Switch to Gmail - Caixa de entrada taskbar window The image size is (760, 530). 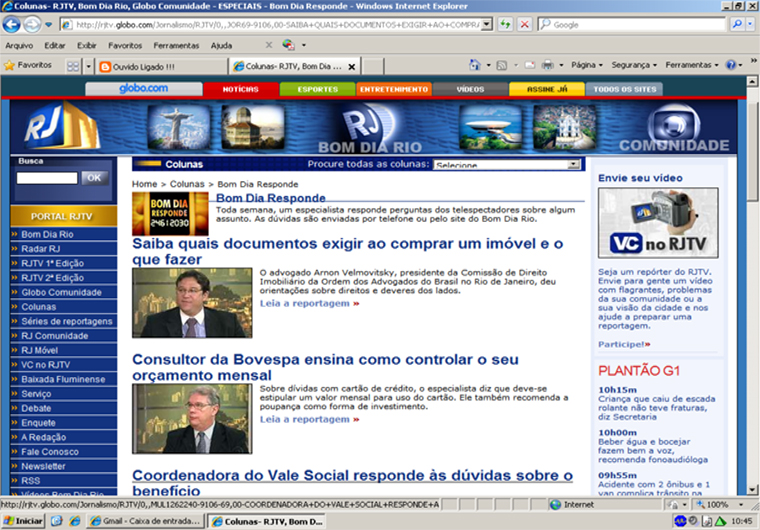145,521
